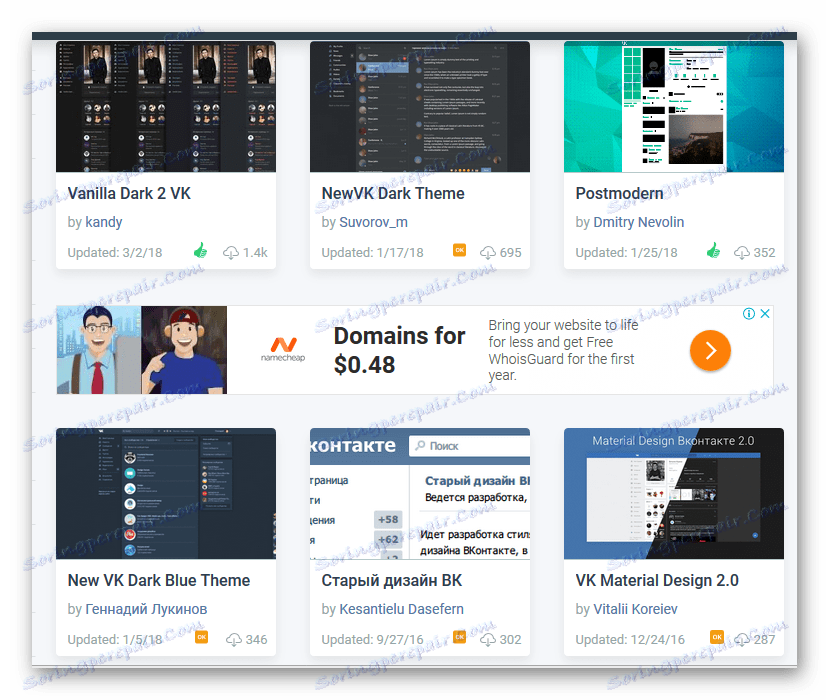Click OK rating badge on Старый дизайн ВК

pos(459,637)
